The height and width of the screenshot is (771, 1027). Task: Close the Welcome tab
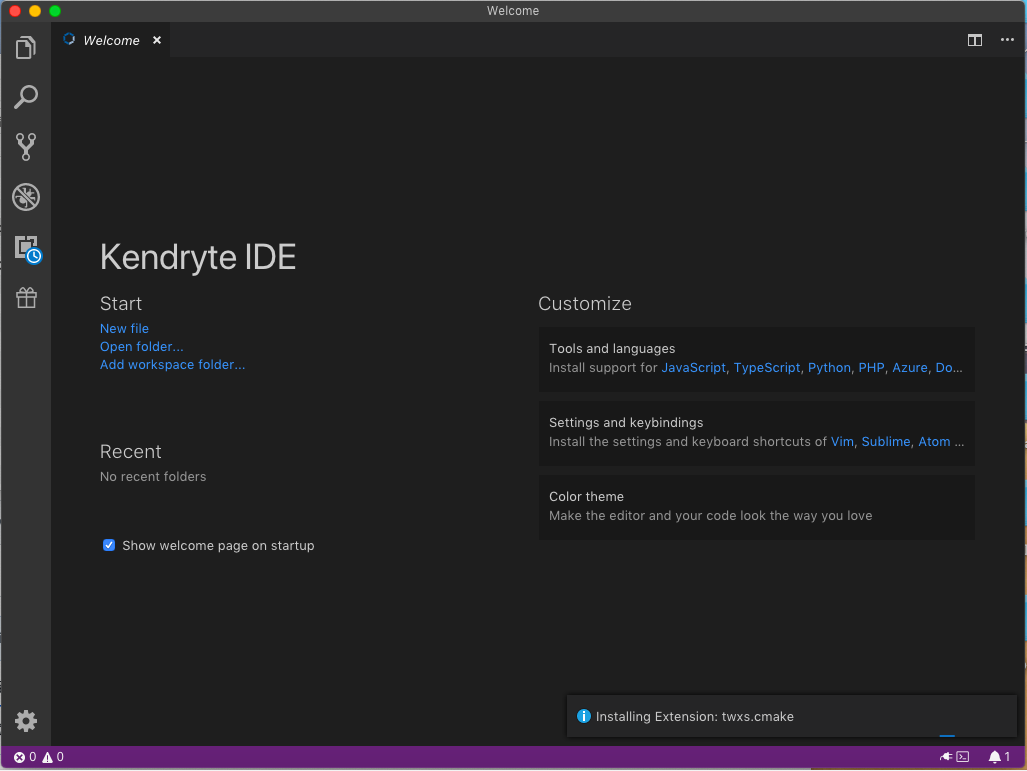coord(157,40)
